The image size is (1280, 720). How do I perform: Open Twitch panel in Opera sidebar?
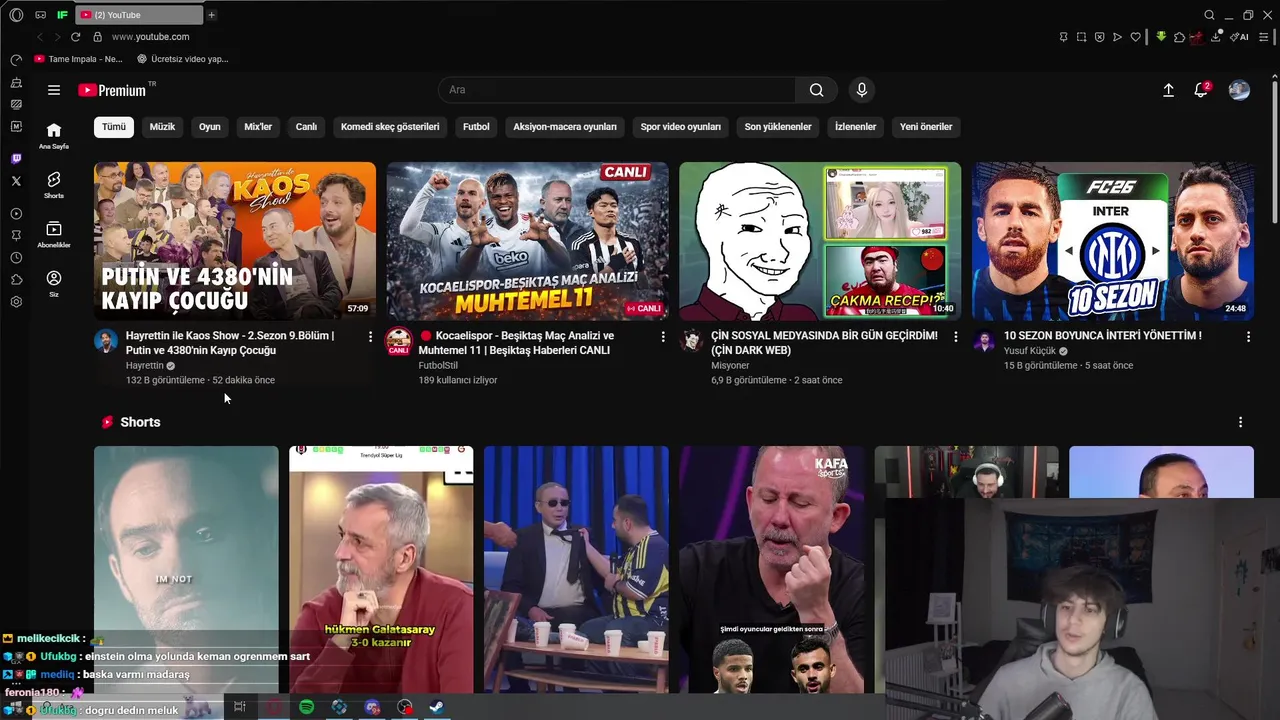click(16, 159)
